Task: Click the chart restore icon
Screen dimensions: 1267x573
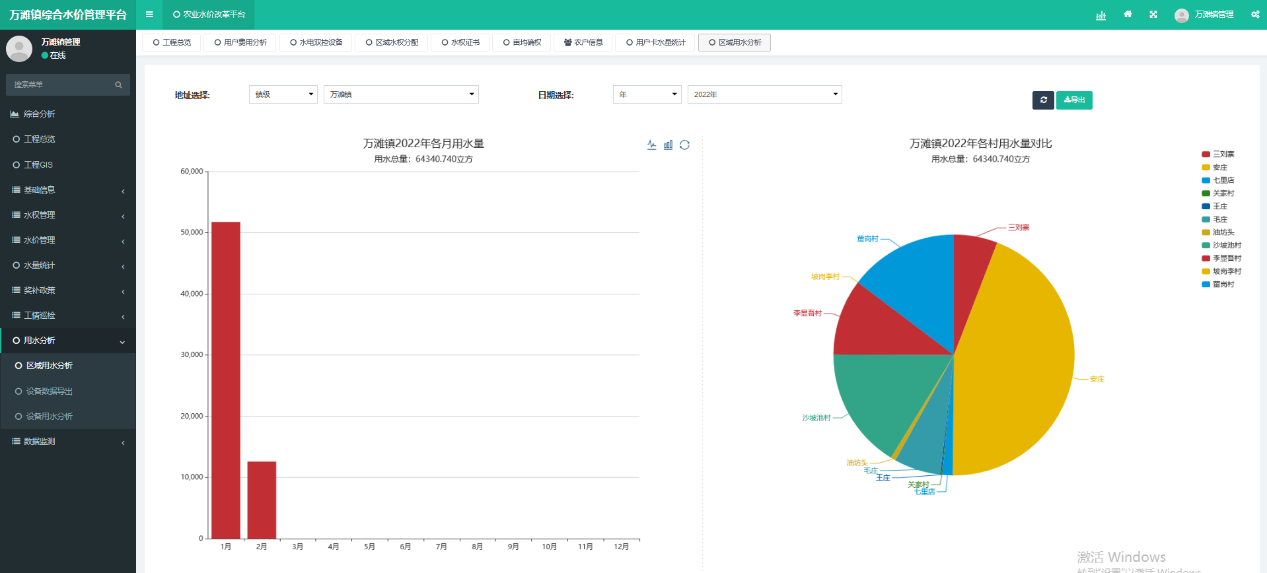Action: click(x=685, y=145)
